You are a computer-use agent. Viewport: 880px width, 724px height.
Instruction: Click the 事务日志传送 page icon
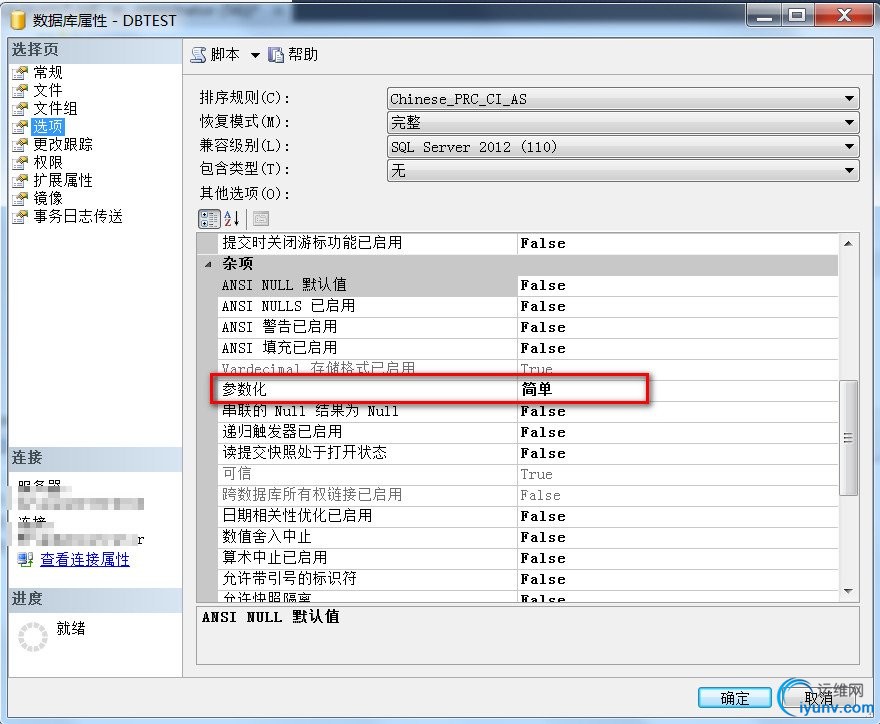pyautogui.click(x=20, y=216)
